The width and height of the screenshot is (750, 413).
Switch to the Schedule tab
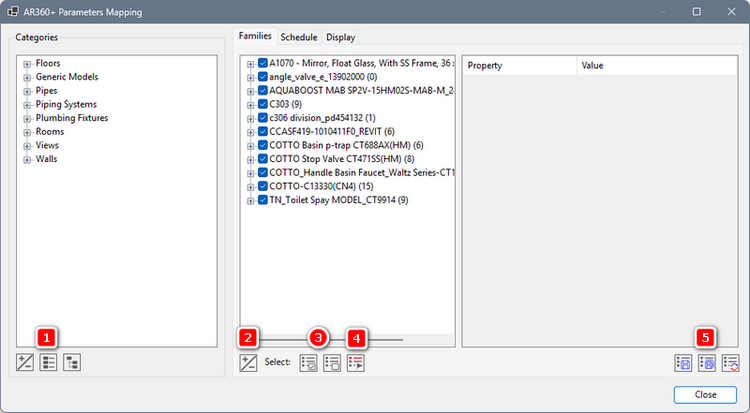pos(298,38)
